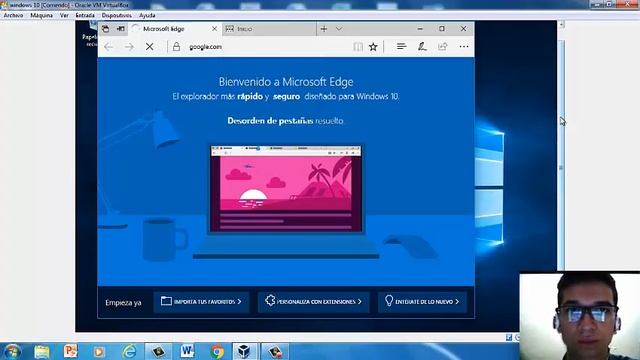Open the Archivo menu in VirtualBox

(13, 15)
